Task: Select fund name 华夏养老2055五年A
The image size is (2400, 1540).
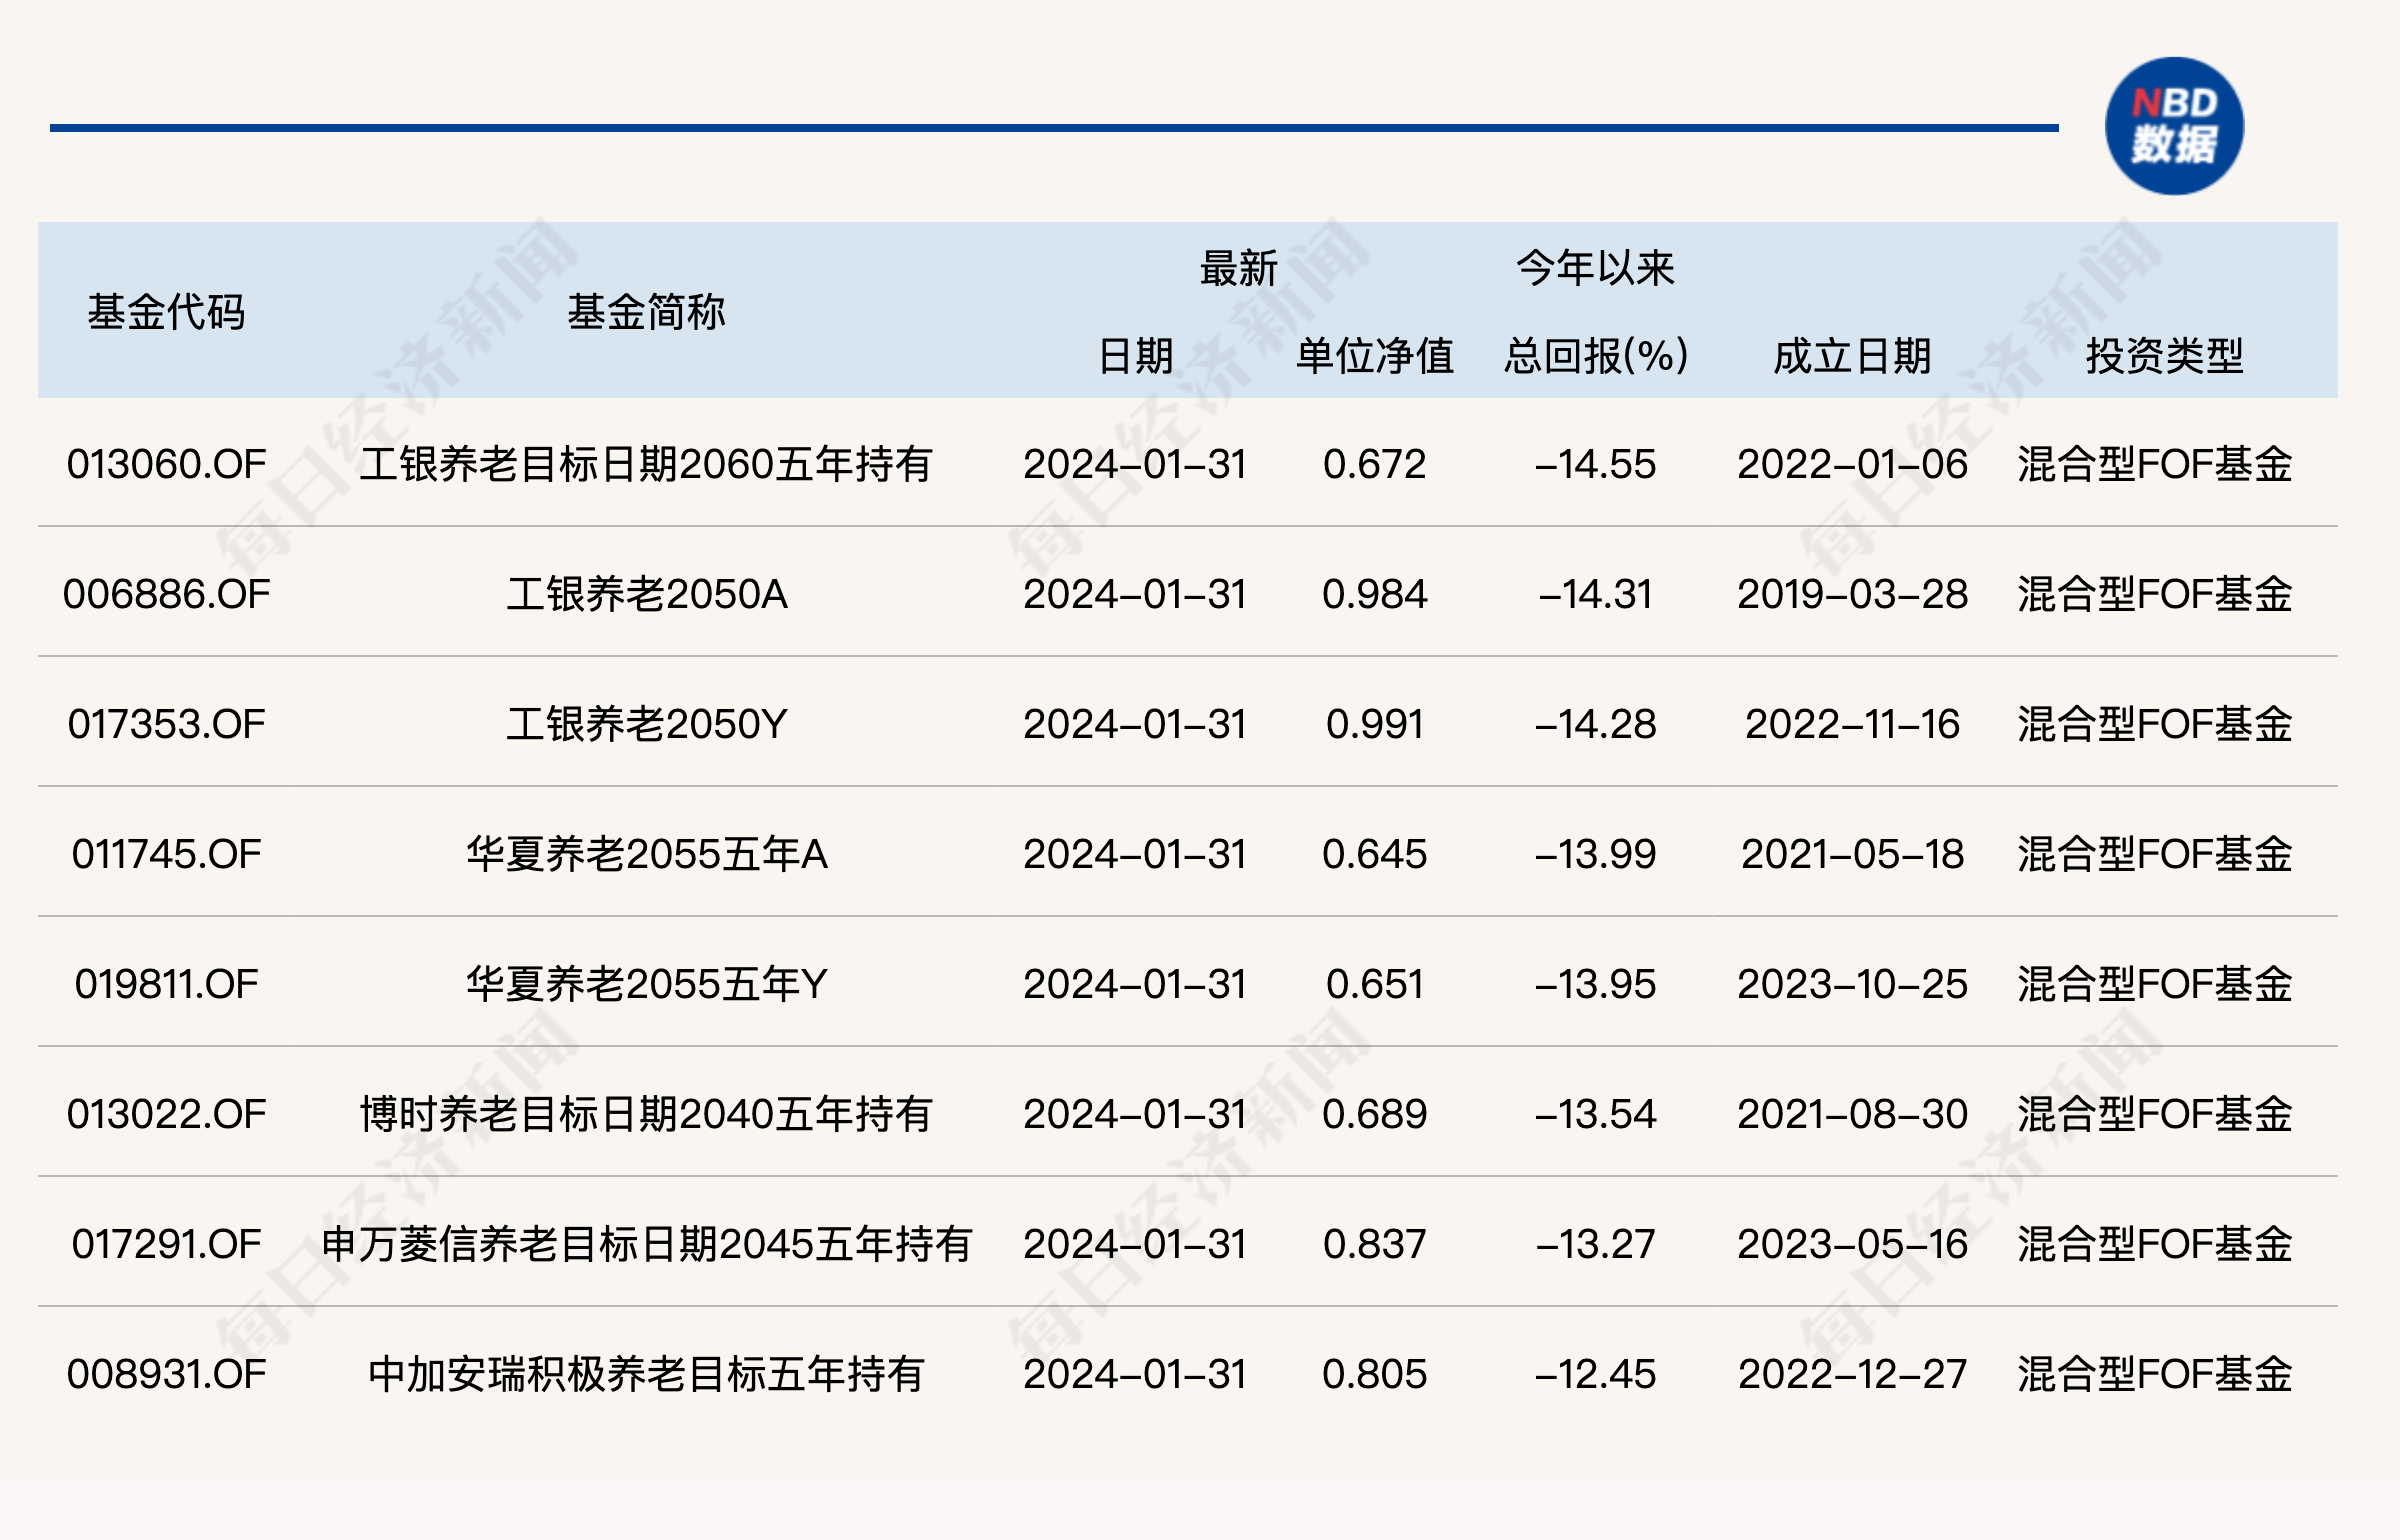Action: coord(647,854)
